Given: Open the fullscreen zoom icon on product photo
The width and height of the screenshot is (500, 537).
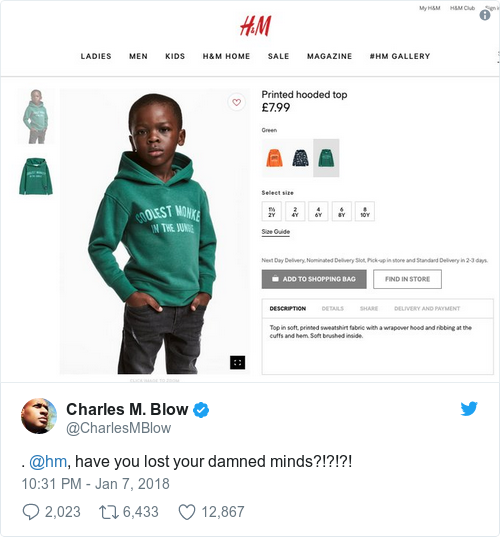Looking at the screenshot, I should click(x=237, y=362).
